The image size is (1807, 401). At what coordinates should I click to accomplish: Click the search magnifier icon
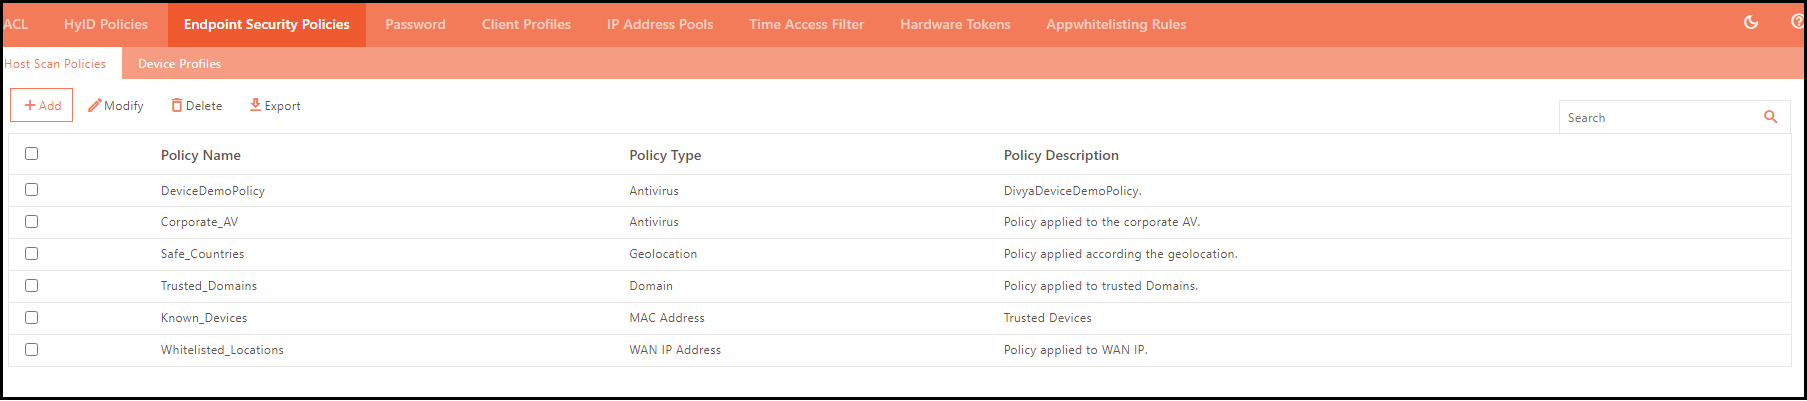click(1770, 117)
